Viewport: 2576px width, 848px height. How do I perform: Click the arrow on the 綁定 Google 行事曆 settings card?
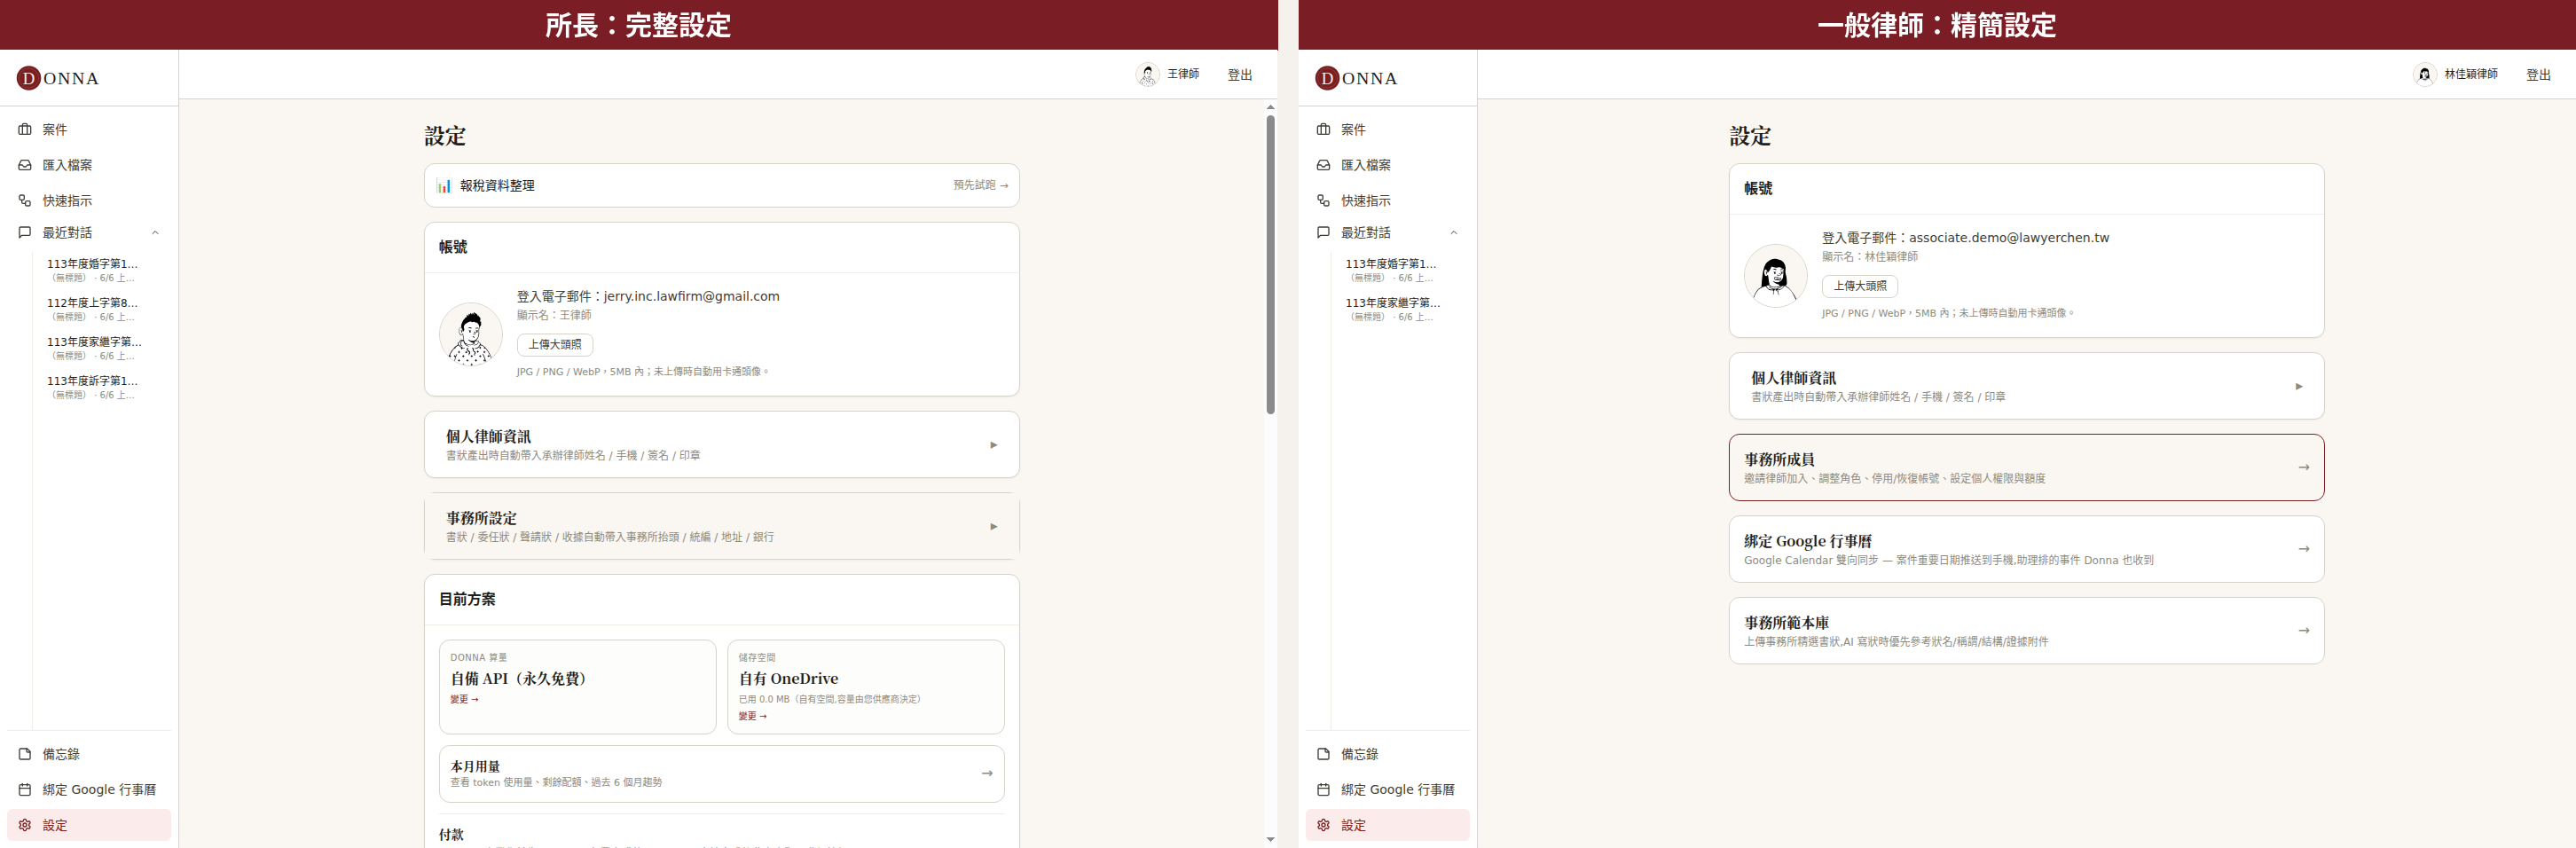[2304, 549]
